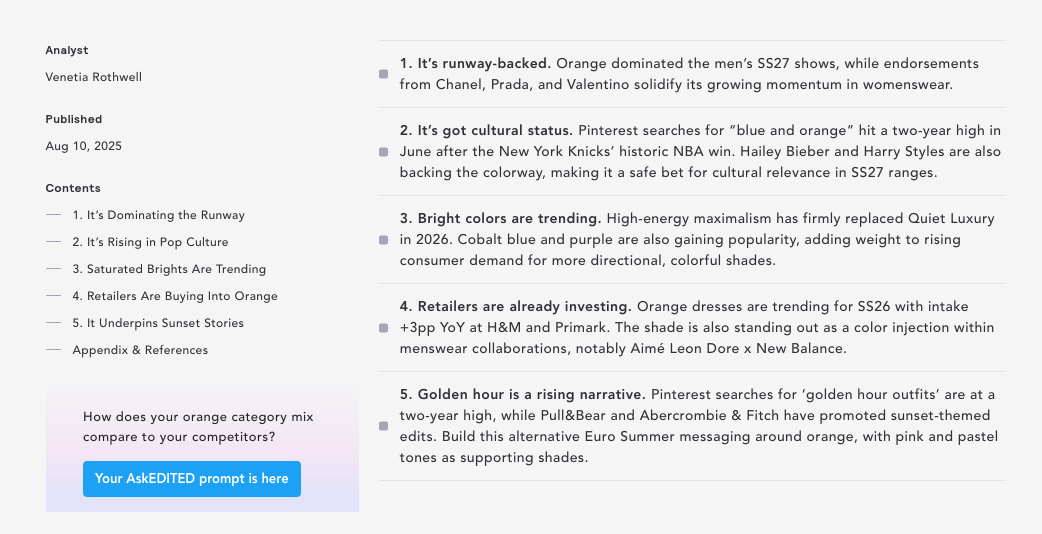
Task: Click the dash line before "1. It's Dominating the Runway"
Action: 53,215
